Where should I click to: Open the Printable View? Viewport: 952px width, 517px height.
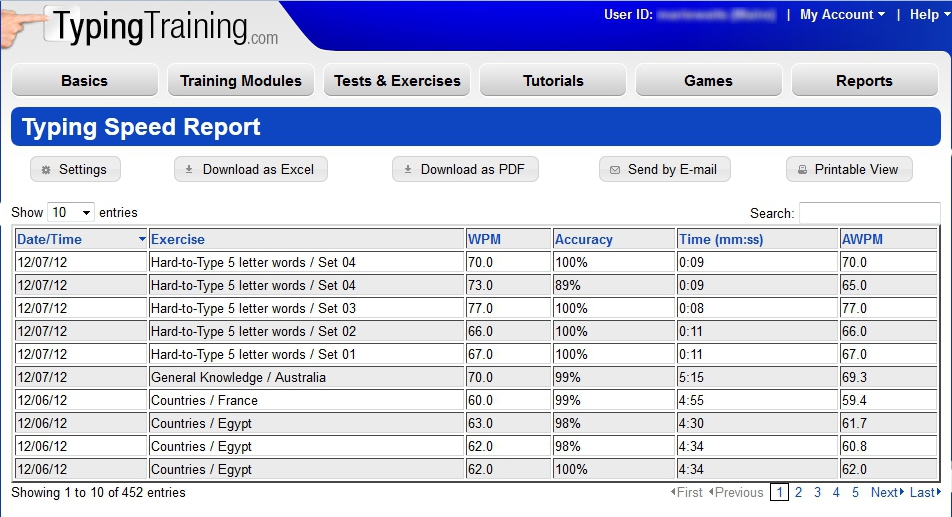pos(848,170)
